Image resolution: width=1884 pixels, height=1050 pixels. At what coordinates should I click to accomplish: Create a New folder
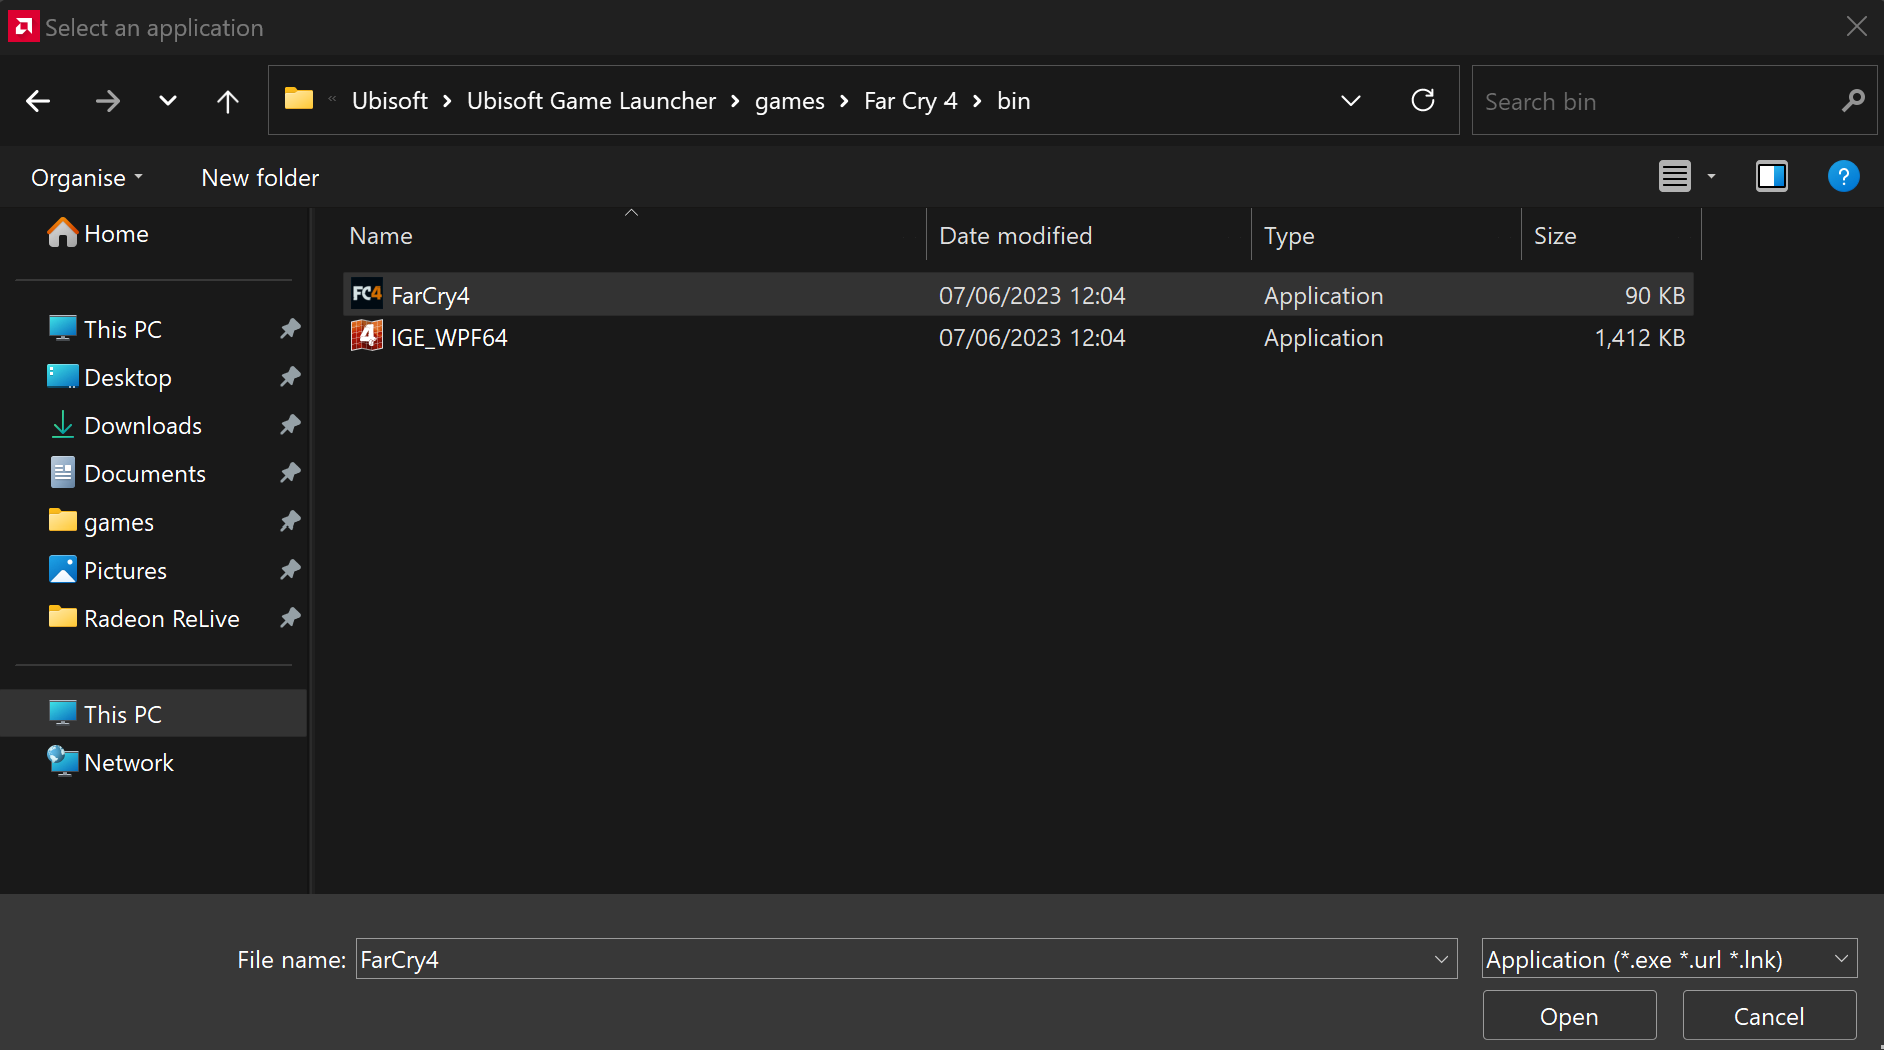(260, 178)
